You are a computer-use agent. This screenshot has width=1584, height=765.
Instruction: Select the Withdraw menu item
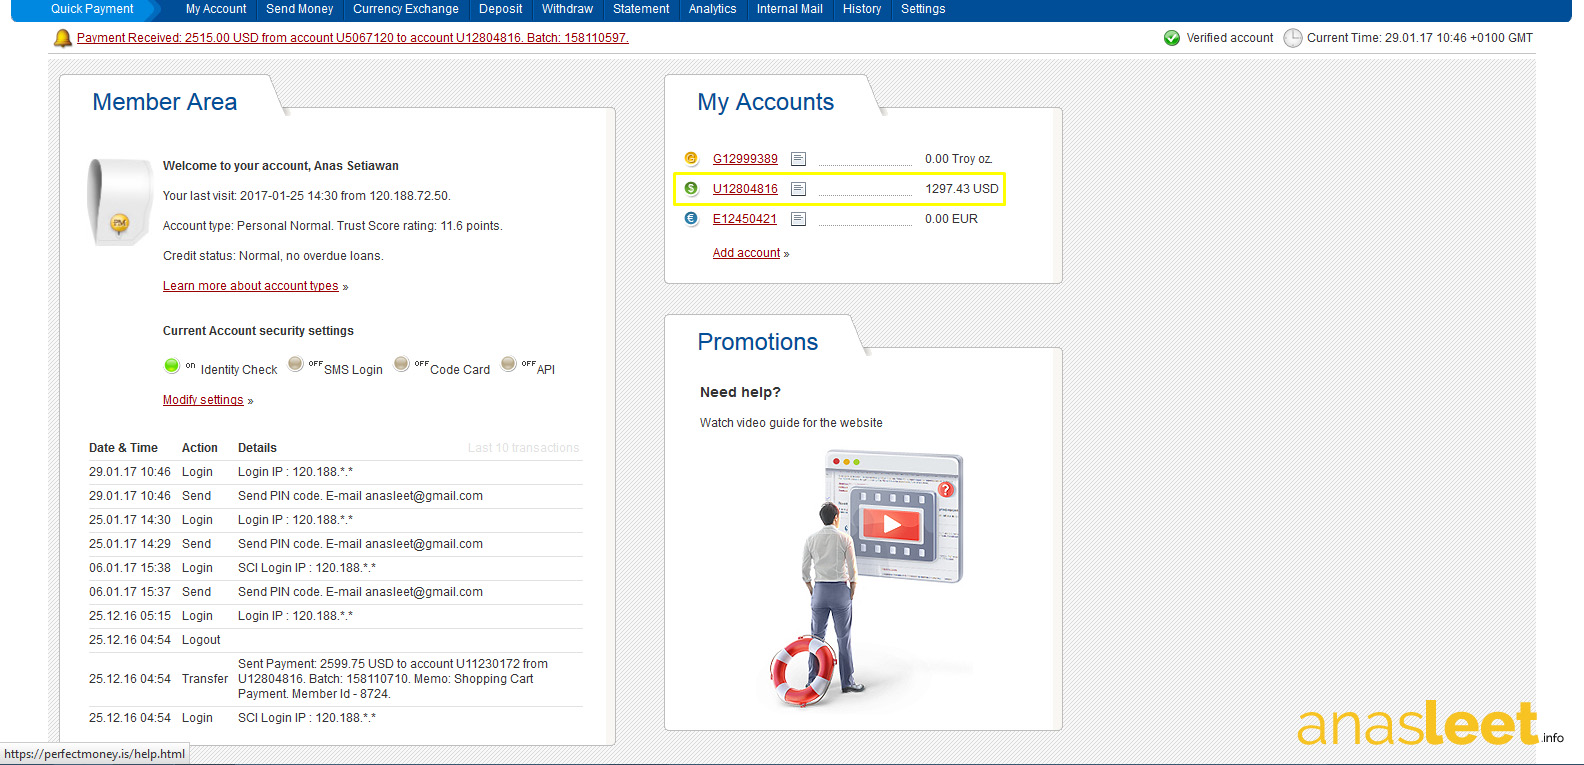pyautogui.click(x=567, y=9)
